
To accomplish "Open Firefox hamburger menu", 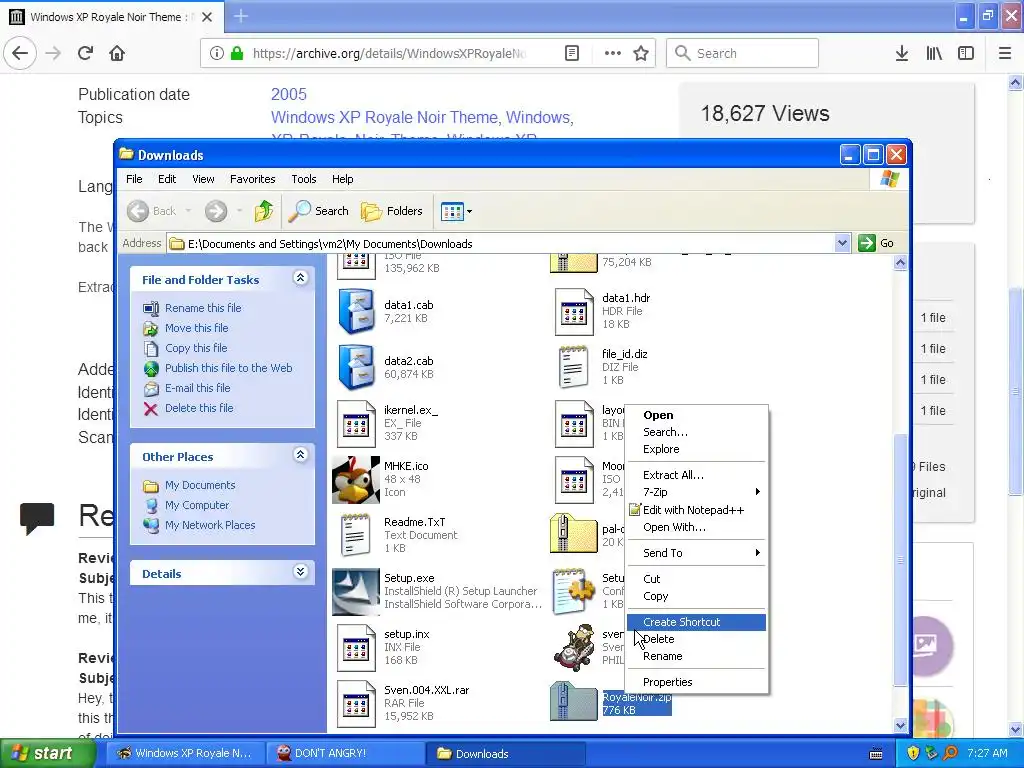I will point(1004,53).
